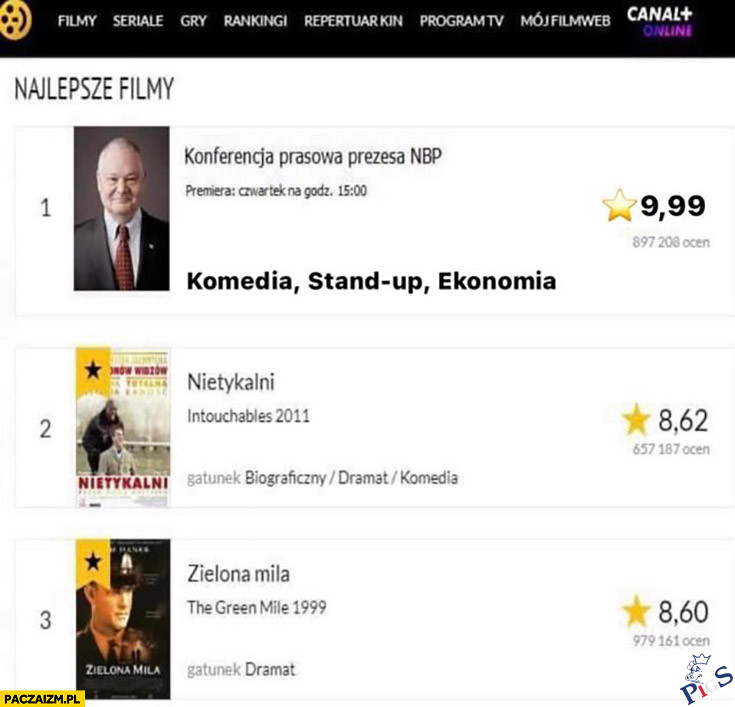The width and height of the screenshot is (735, 707).
Task: Go to the Gry section
Action: click(193, 21)
